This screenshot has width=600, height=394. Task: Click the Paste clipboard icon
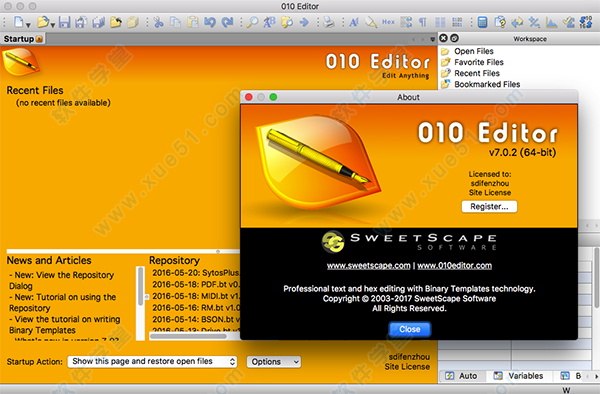(x=193, y=22)
